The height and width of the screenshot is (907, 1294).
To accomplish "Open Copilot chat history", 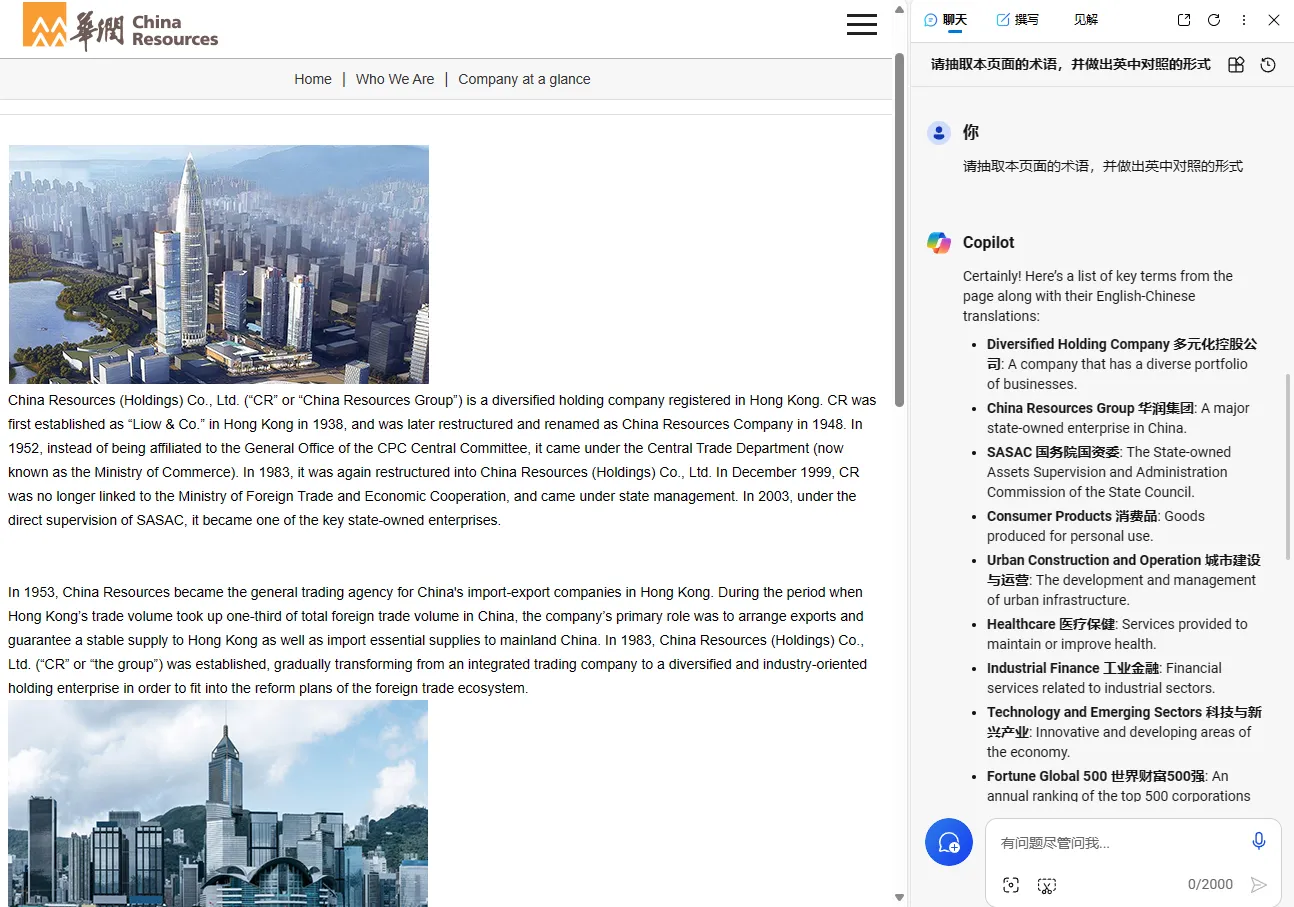I will tap(1268, 65).
